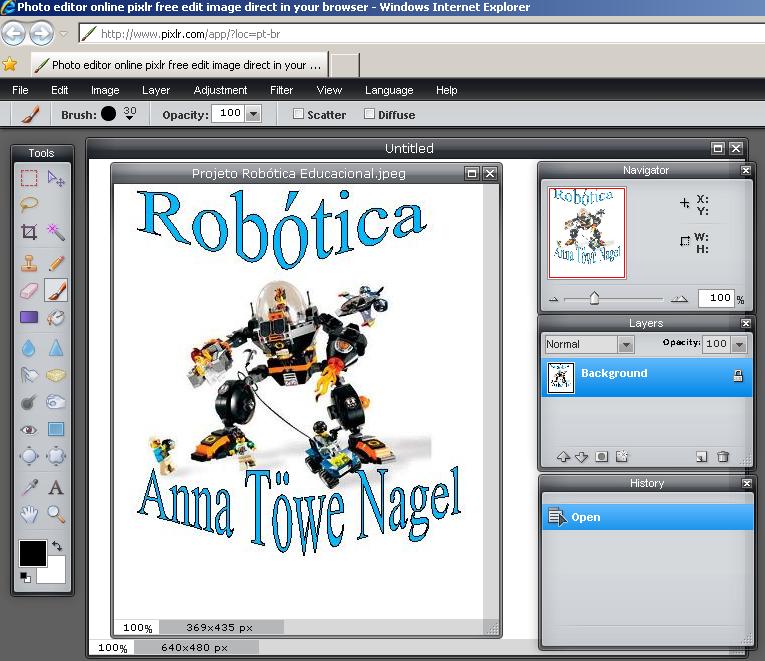The image size is (765, 661).
Task: Select the blue rectangle Drawing tool
Action: (x=56, y=429)
